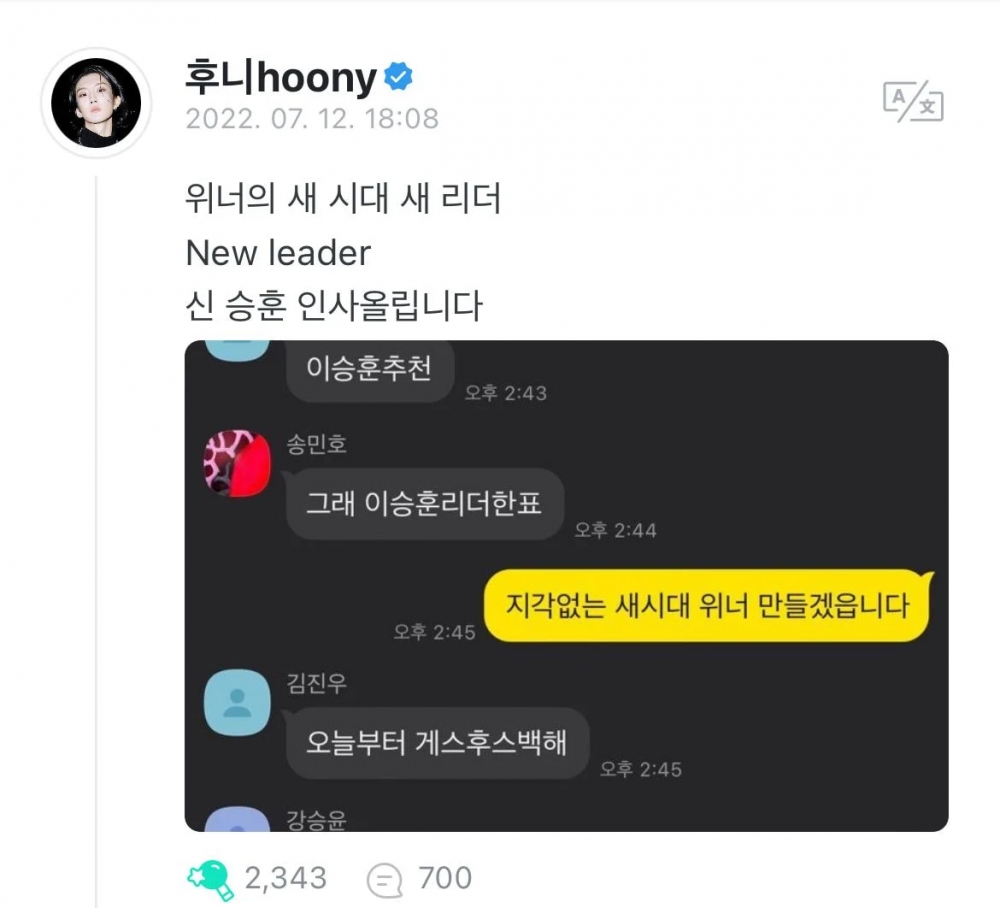Select the 이승훈추천 message bubble
The height and width of the screenshot is (908, 1000).
coord(369,370)
